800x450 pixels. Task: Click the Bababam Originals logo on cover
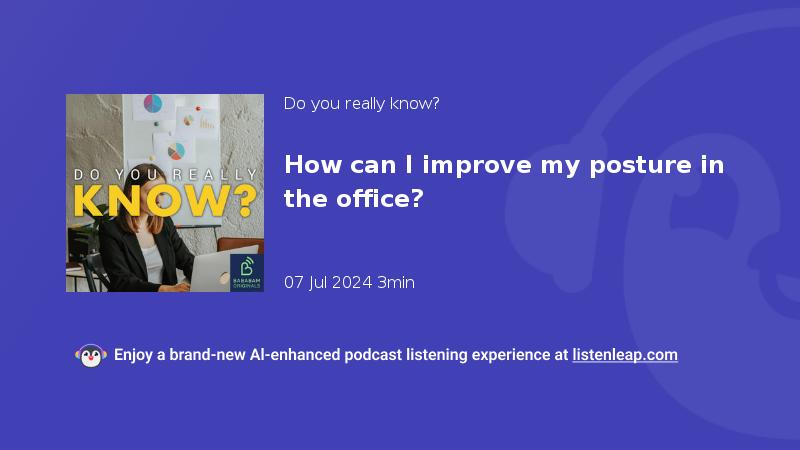[247, 273]
